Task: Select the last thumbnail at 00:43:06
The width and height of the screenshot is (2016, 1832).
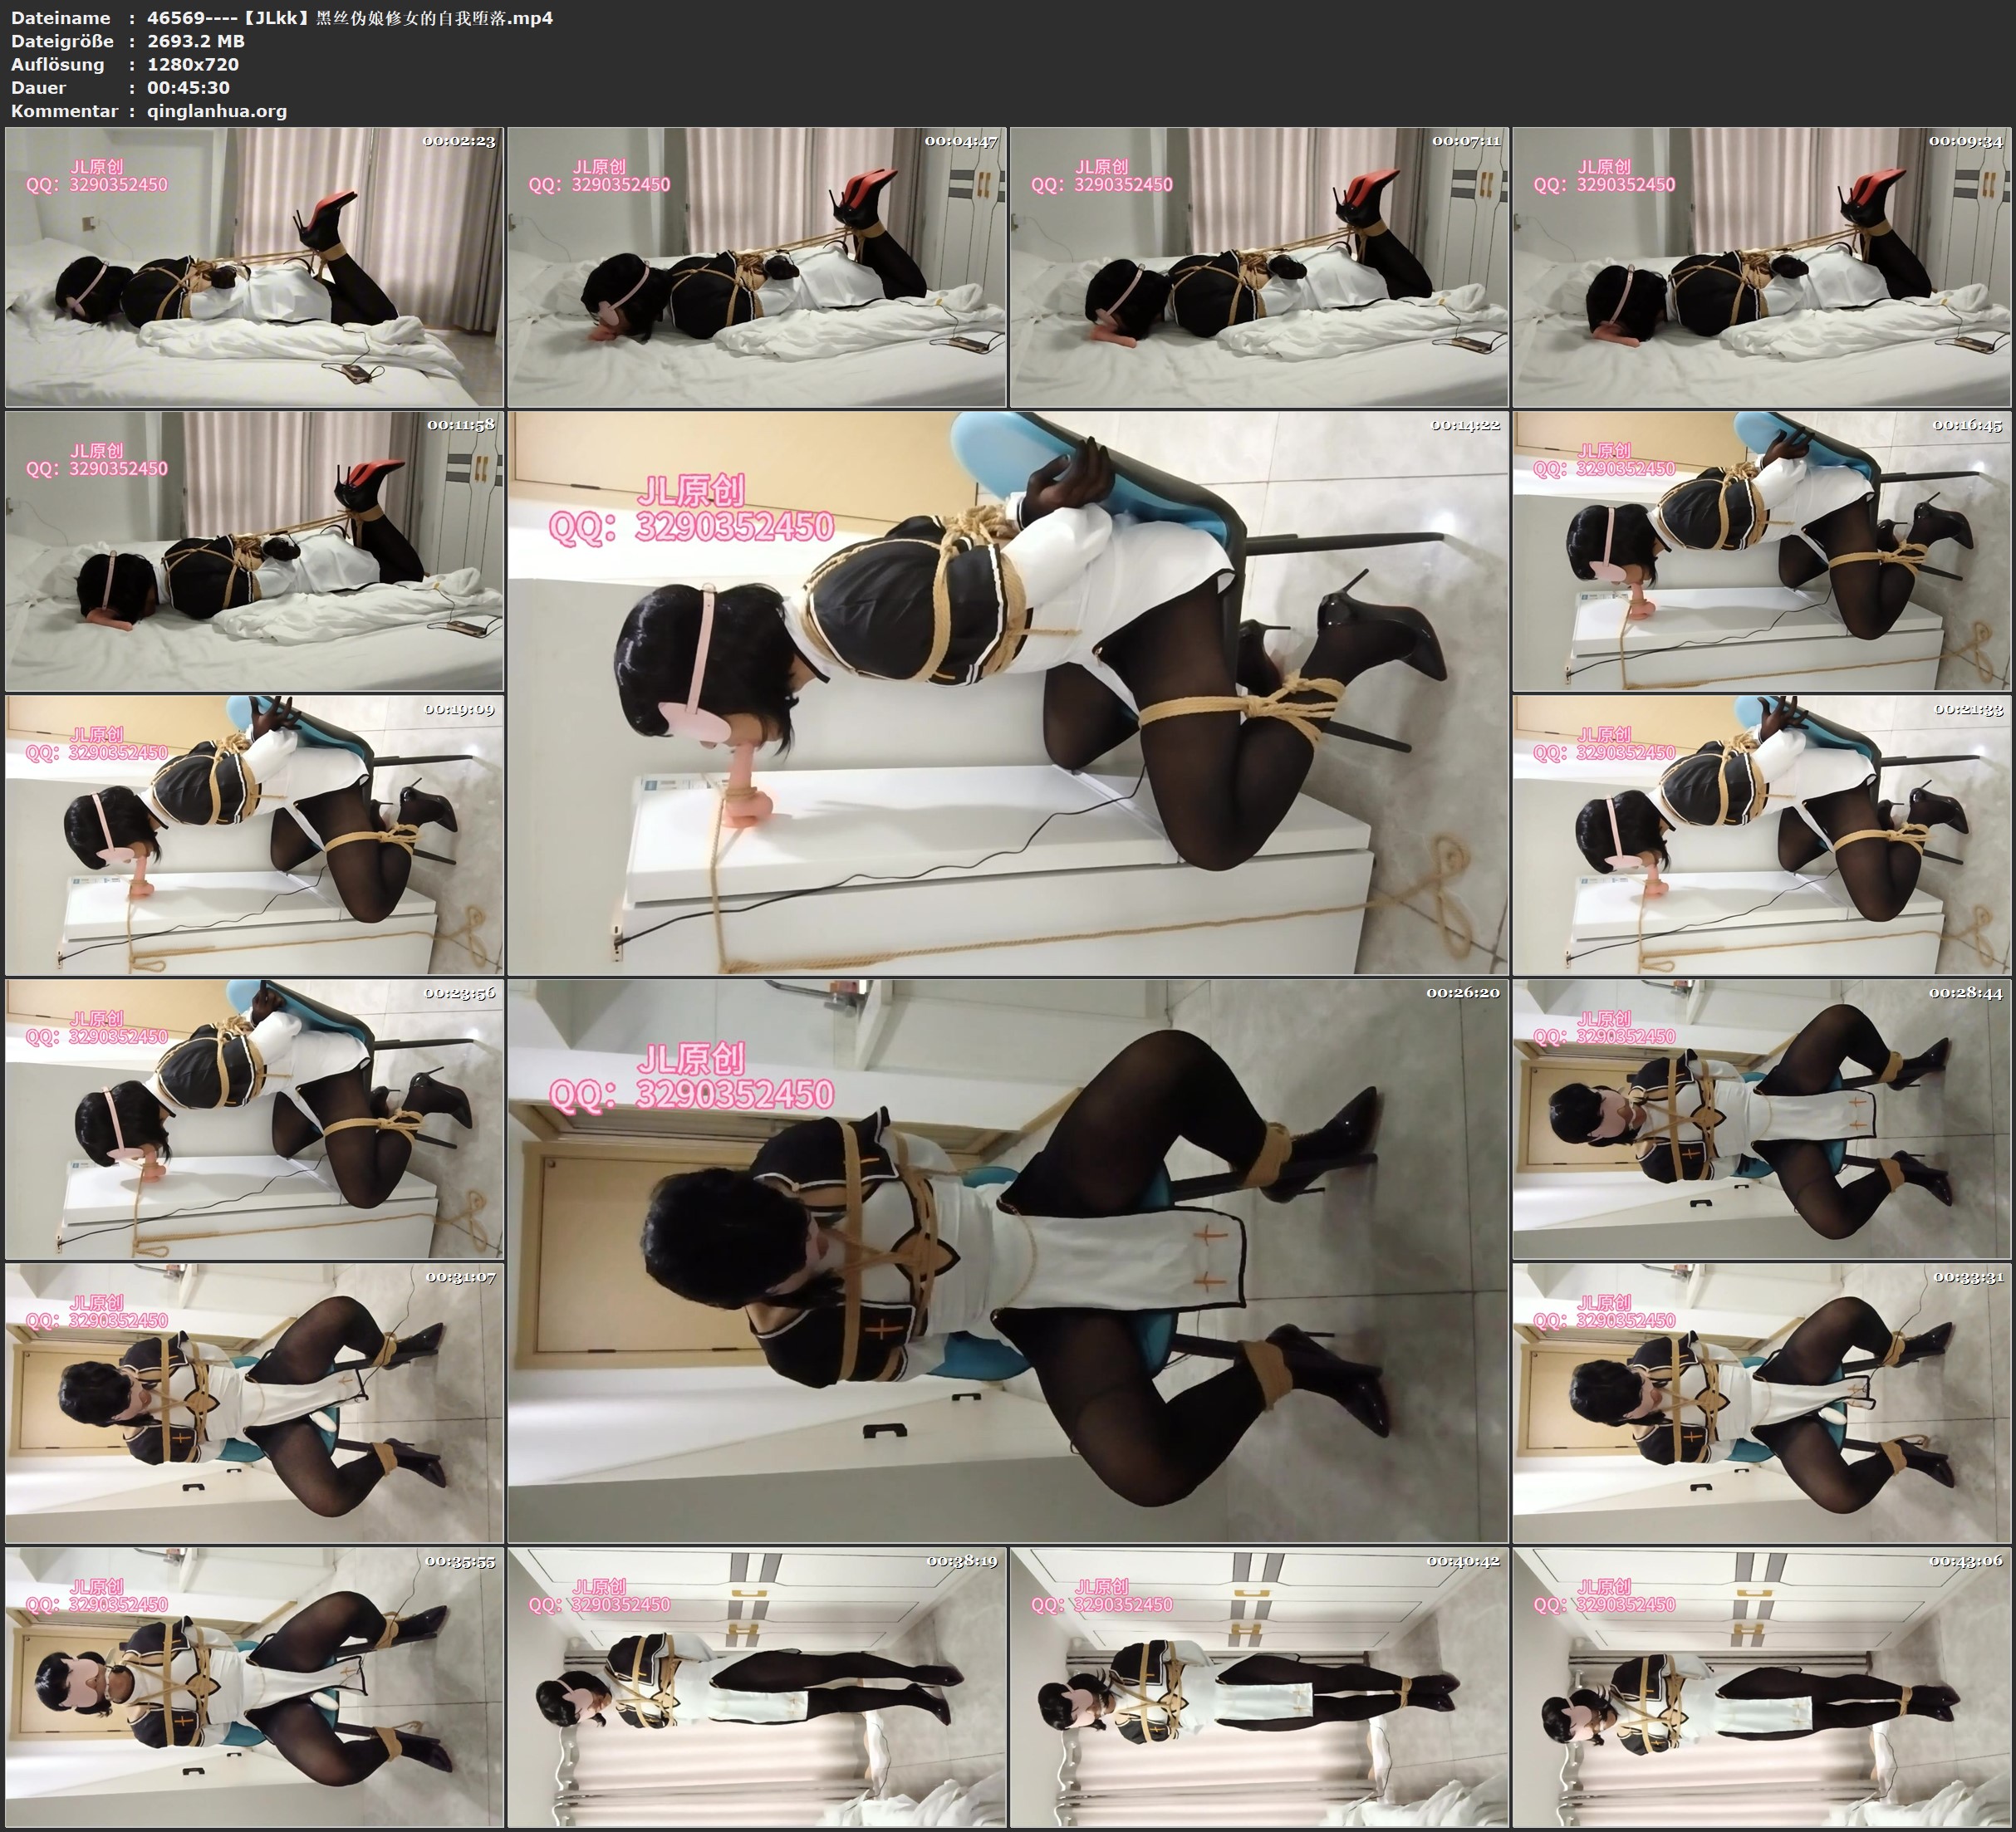Action: tap(1762, 1687)
